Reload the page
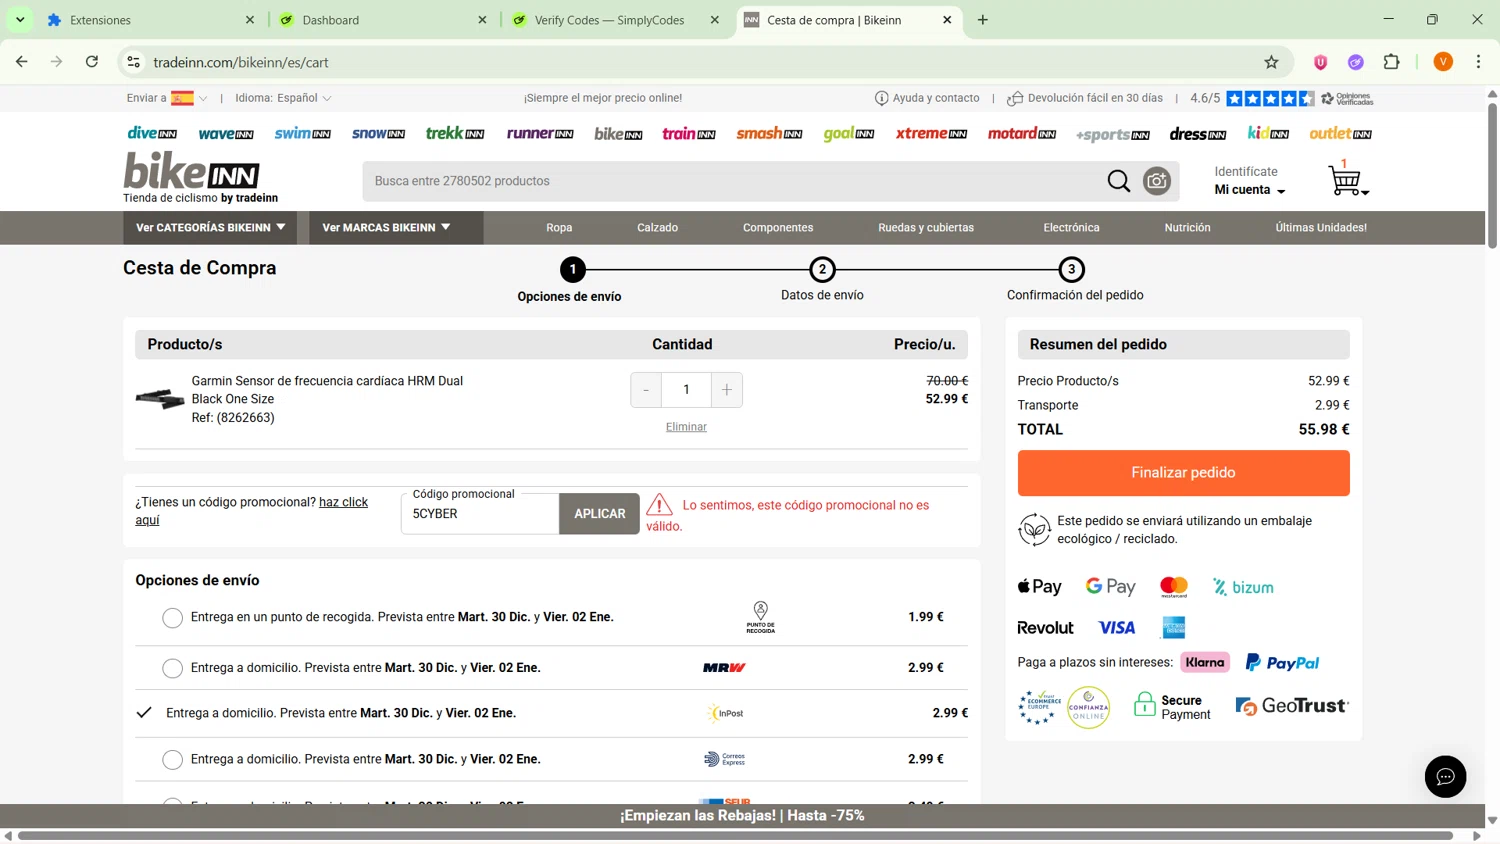Image resolution: width=1500 pixels, height=844 pixels. [x=92, y=62]
